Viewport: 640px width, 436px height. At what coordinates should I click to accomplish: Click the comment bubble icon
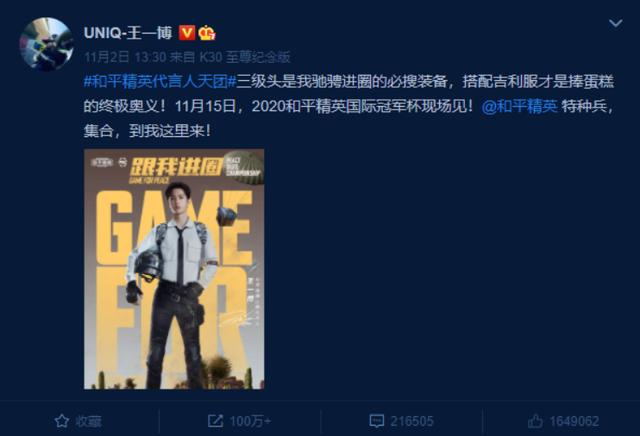(376, 421)
